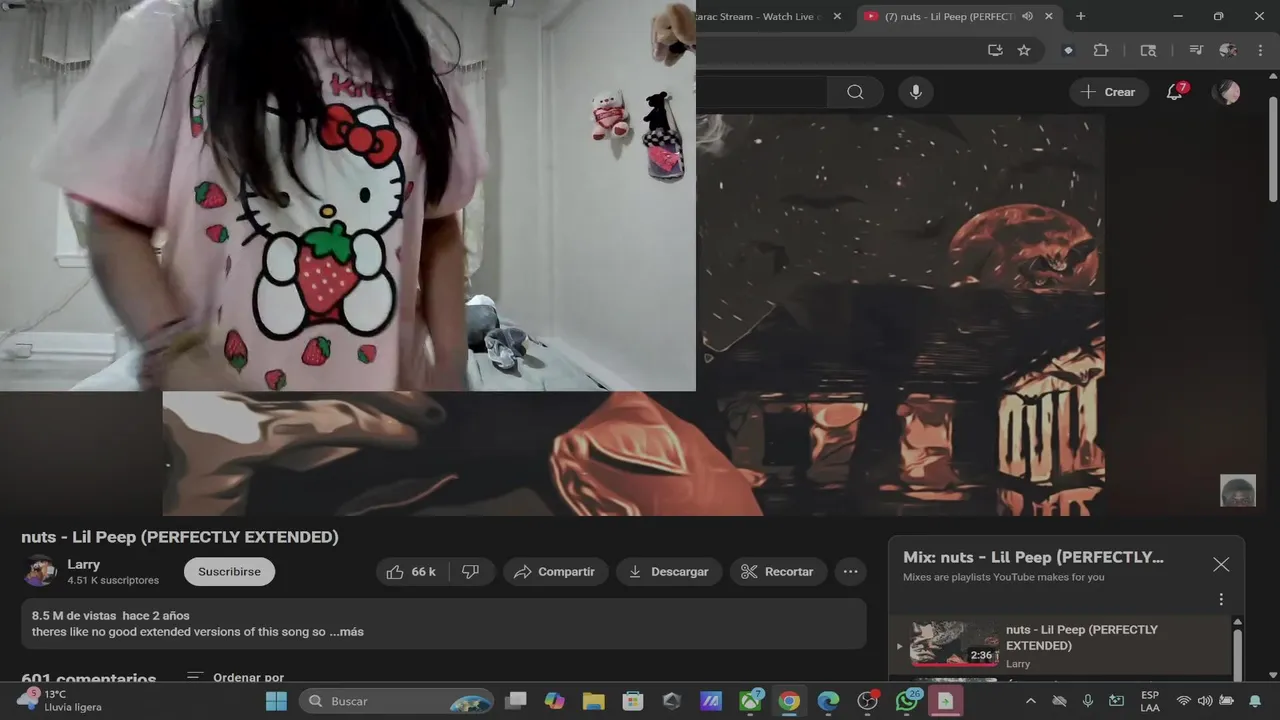The width and height of the screenshot is (1280, 720).
Task: Open the Windows Start menu
Action: pos(276,701)
